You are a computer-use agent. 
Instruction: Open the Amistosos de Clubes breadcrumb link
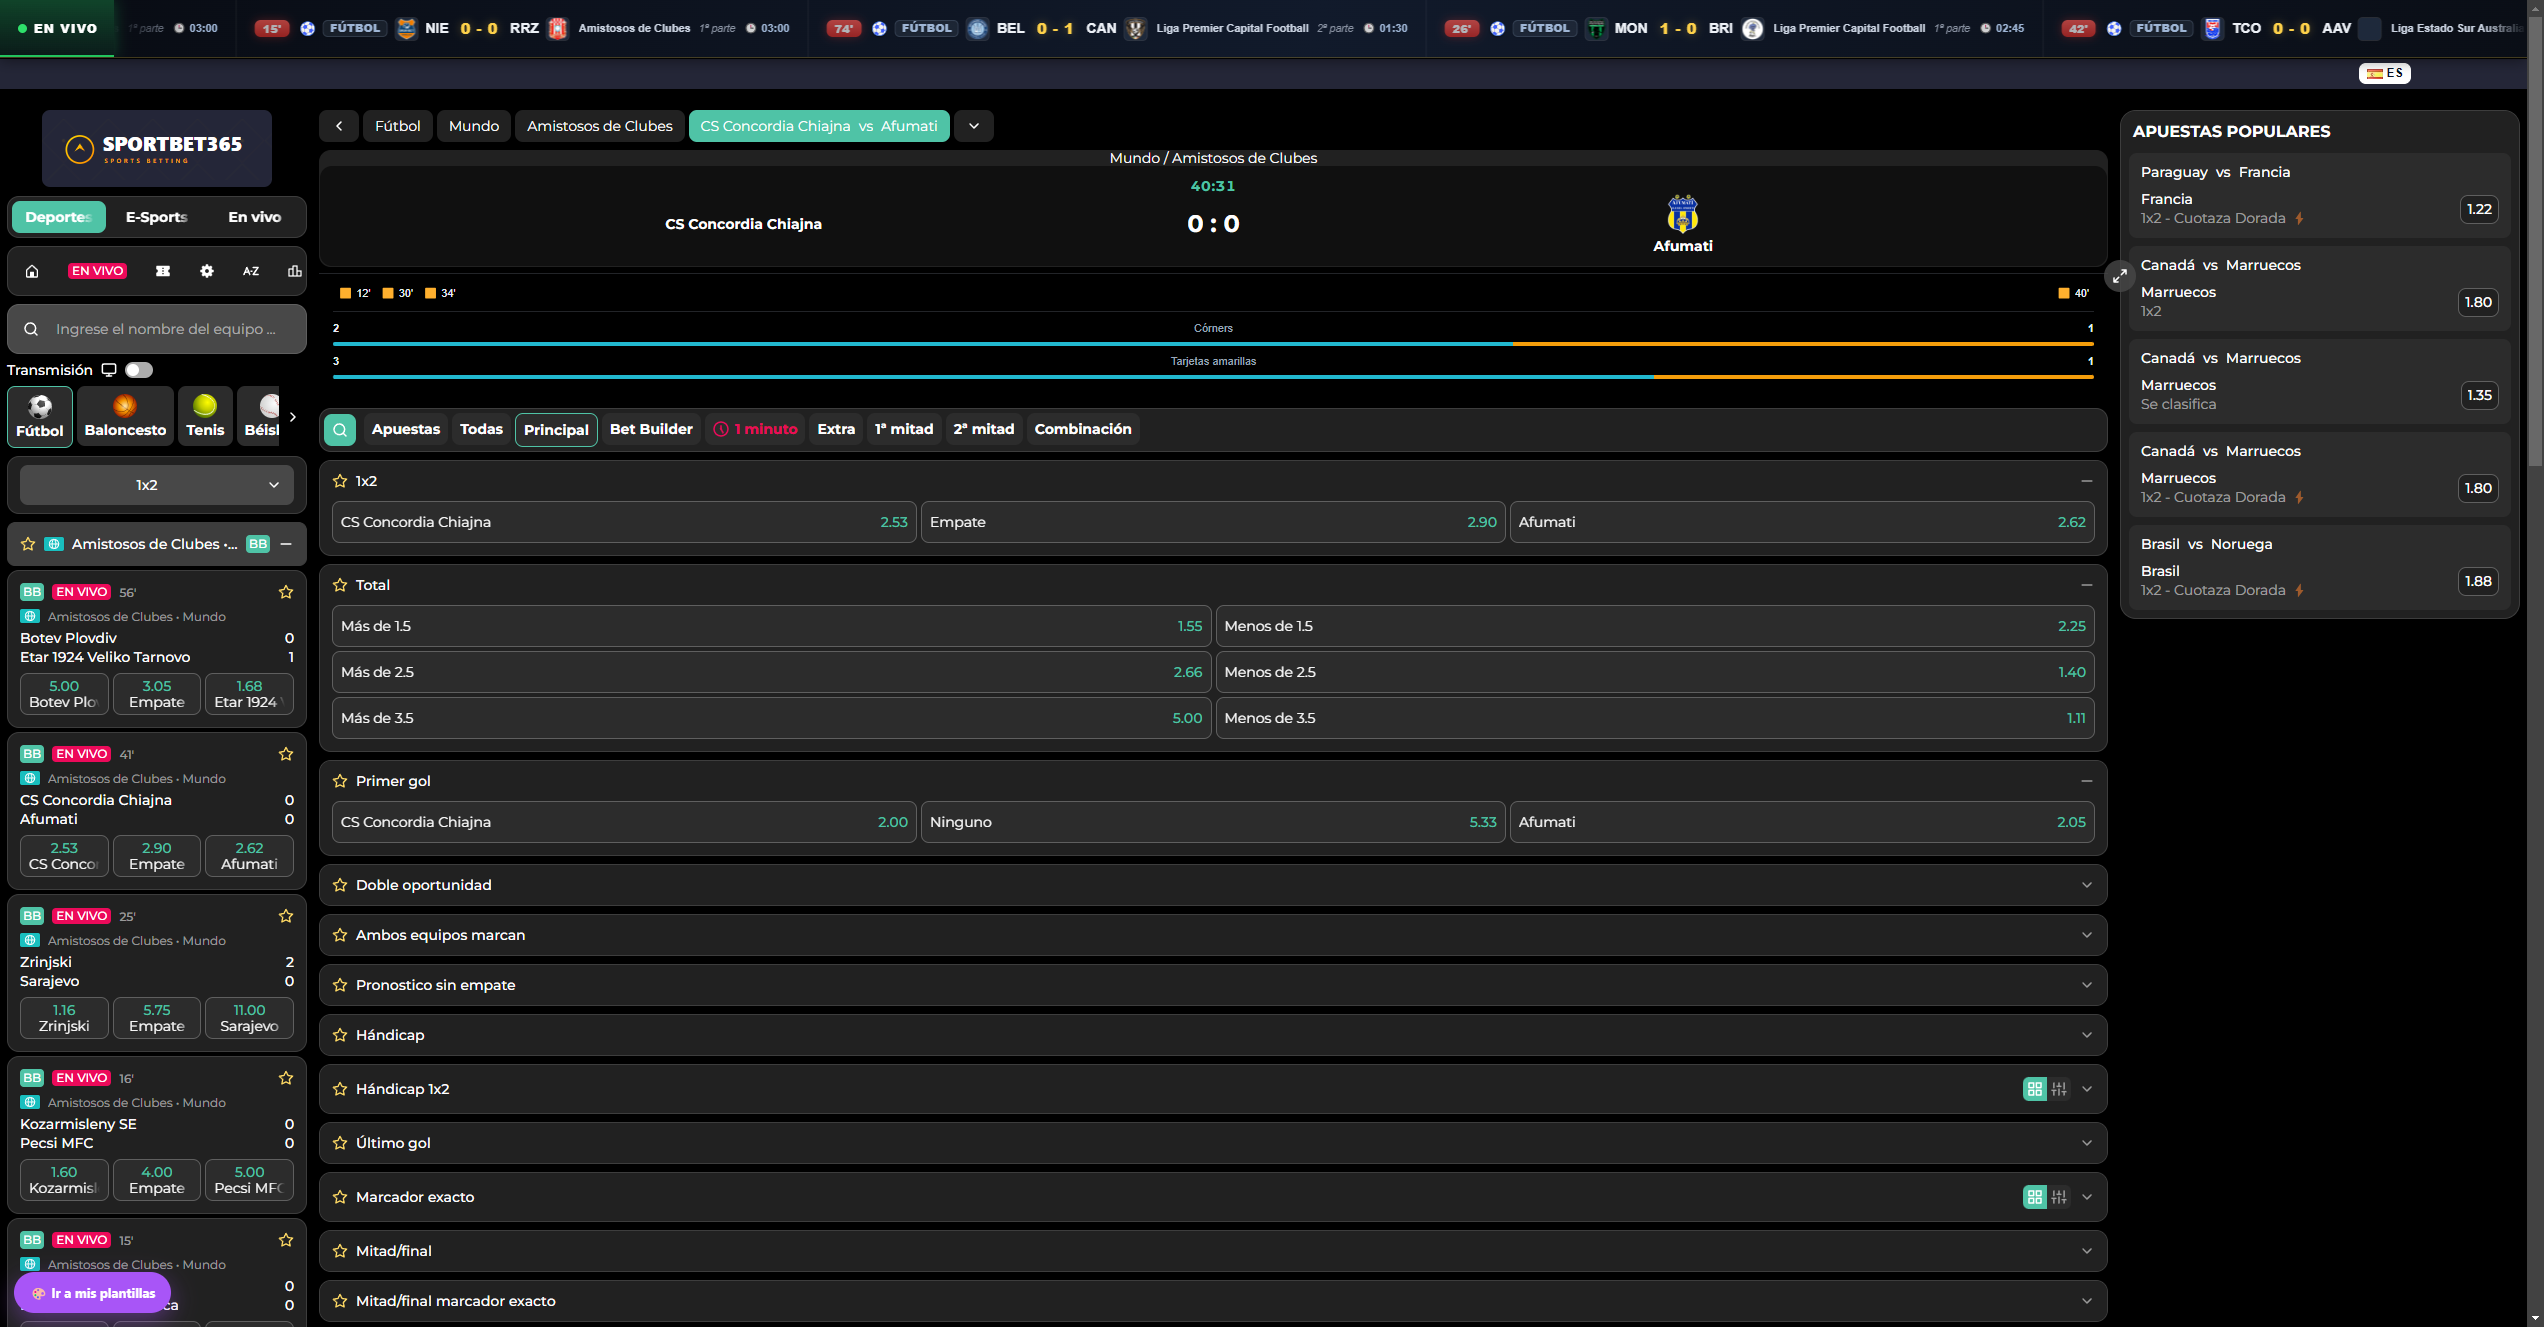pyautogui.click(x=600, y=126)
